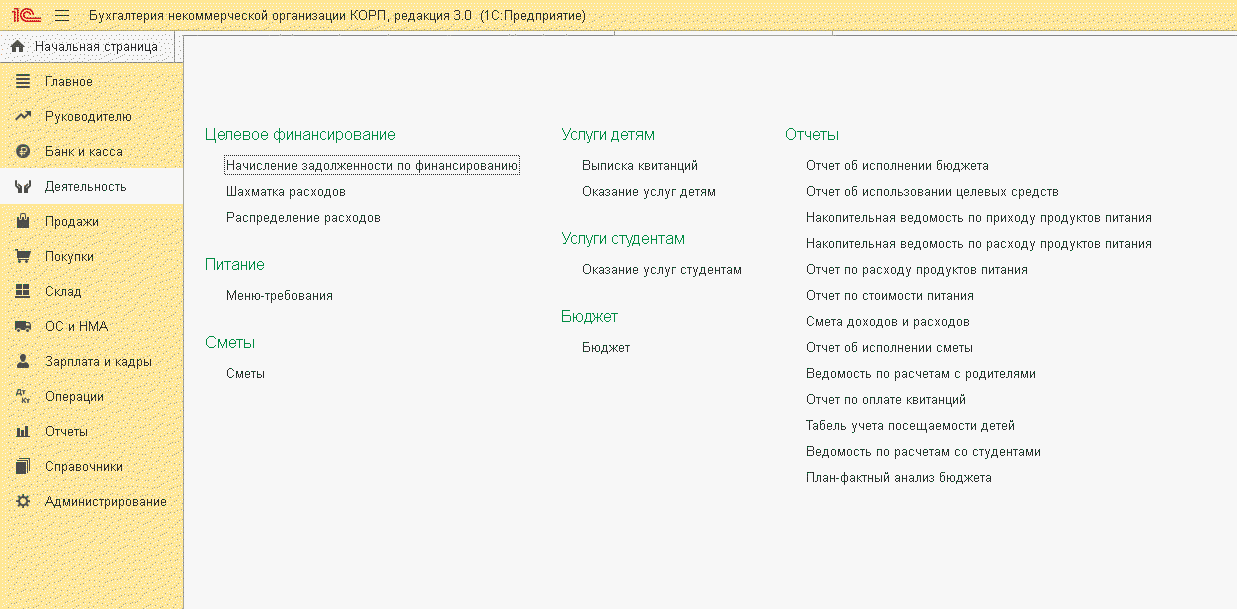Open Начисление задолженности по финансированию
The width and height of the screenshot is (1237, 609).
[x=372, y=165]
